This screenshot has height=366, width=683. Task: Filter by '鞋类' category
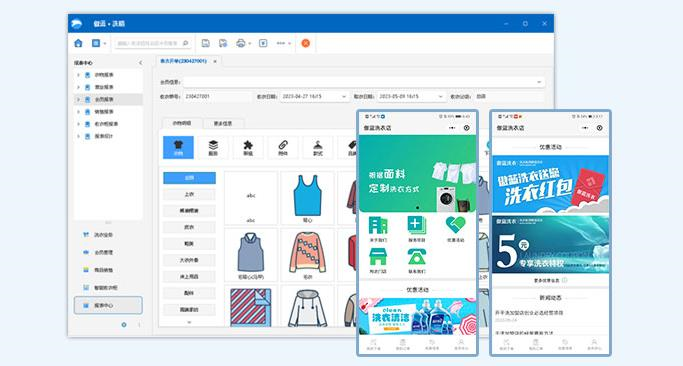point(189,244)
